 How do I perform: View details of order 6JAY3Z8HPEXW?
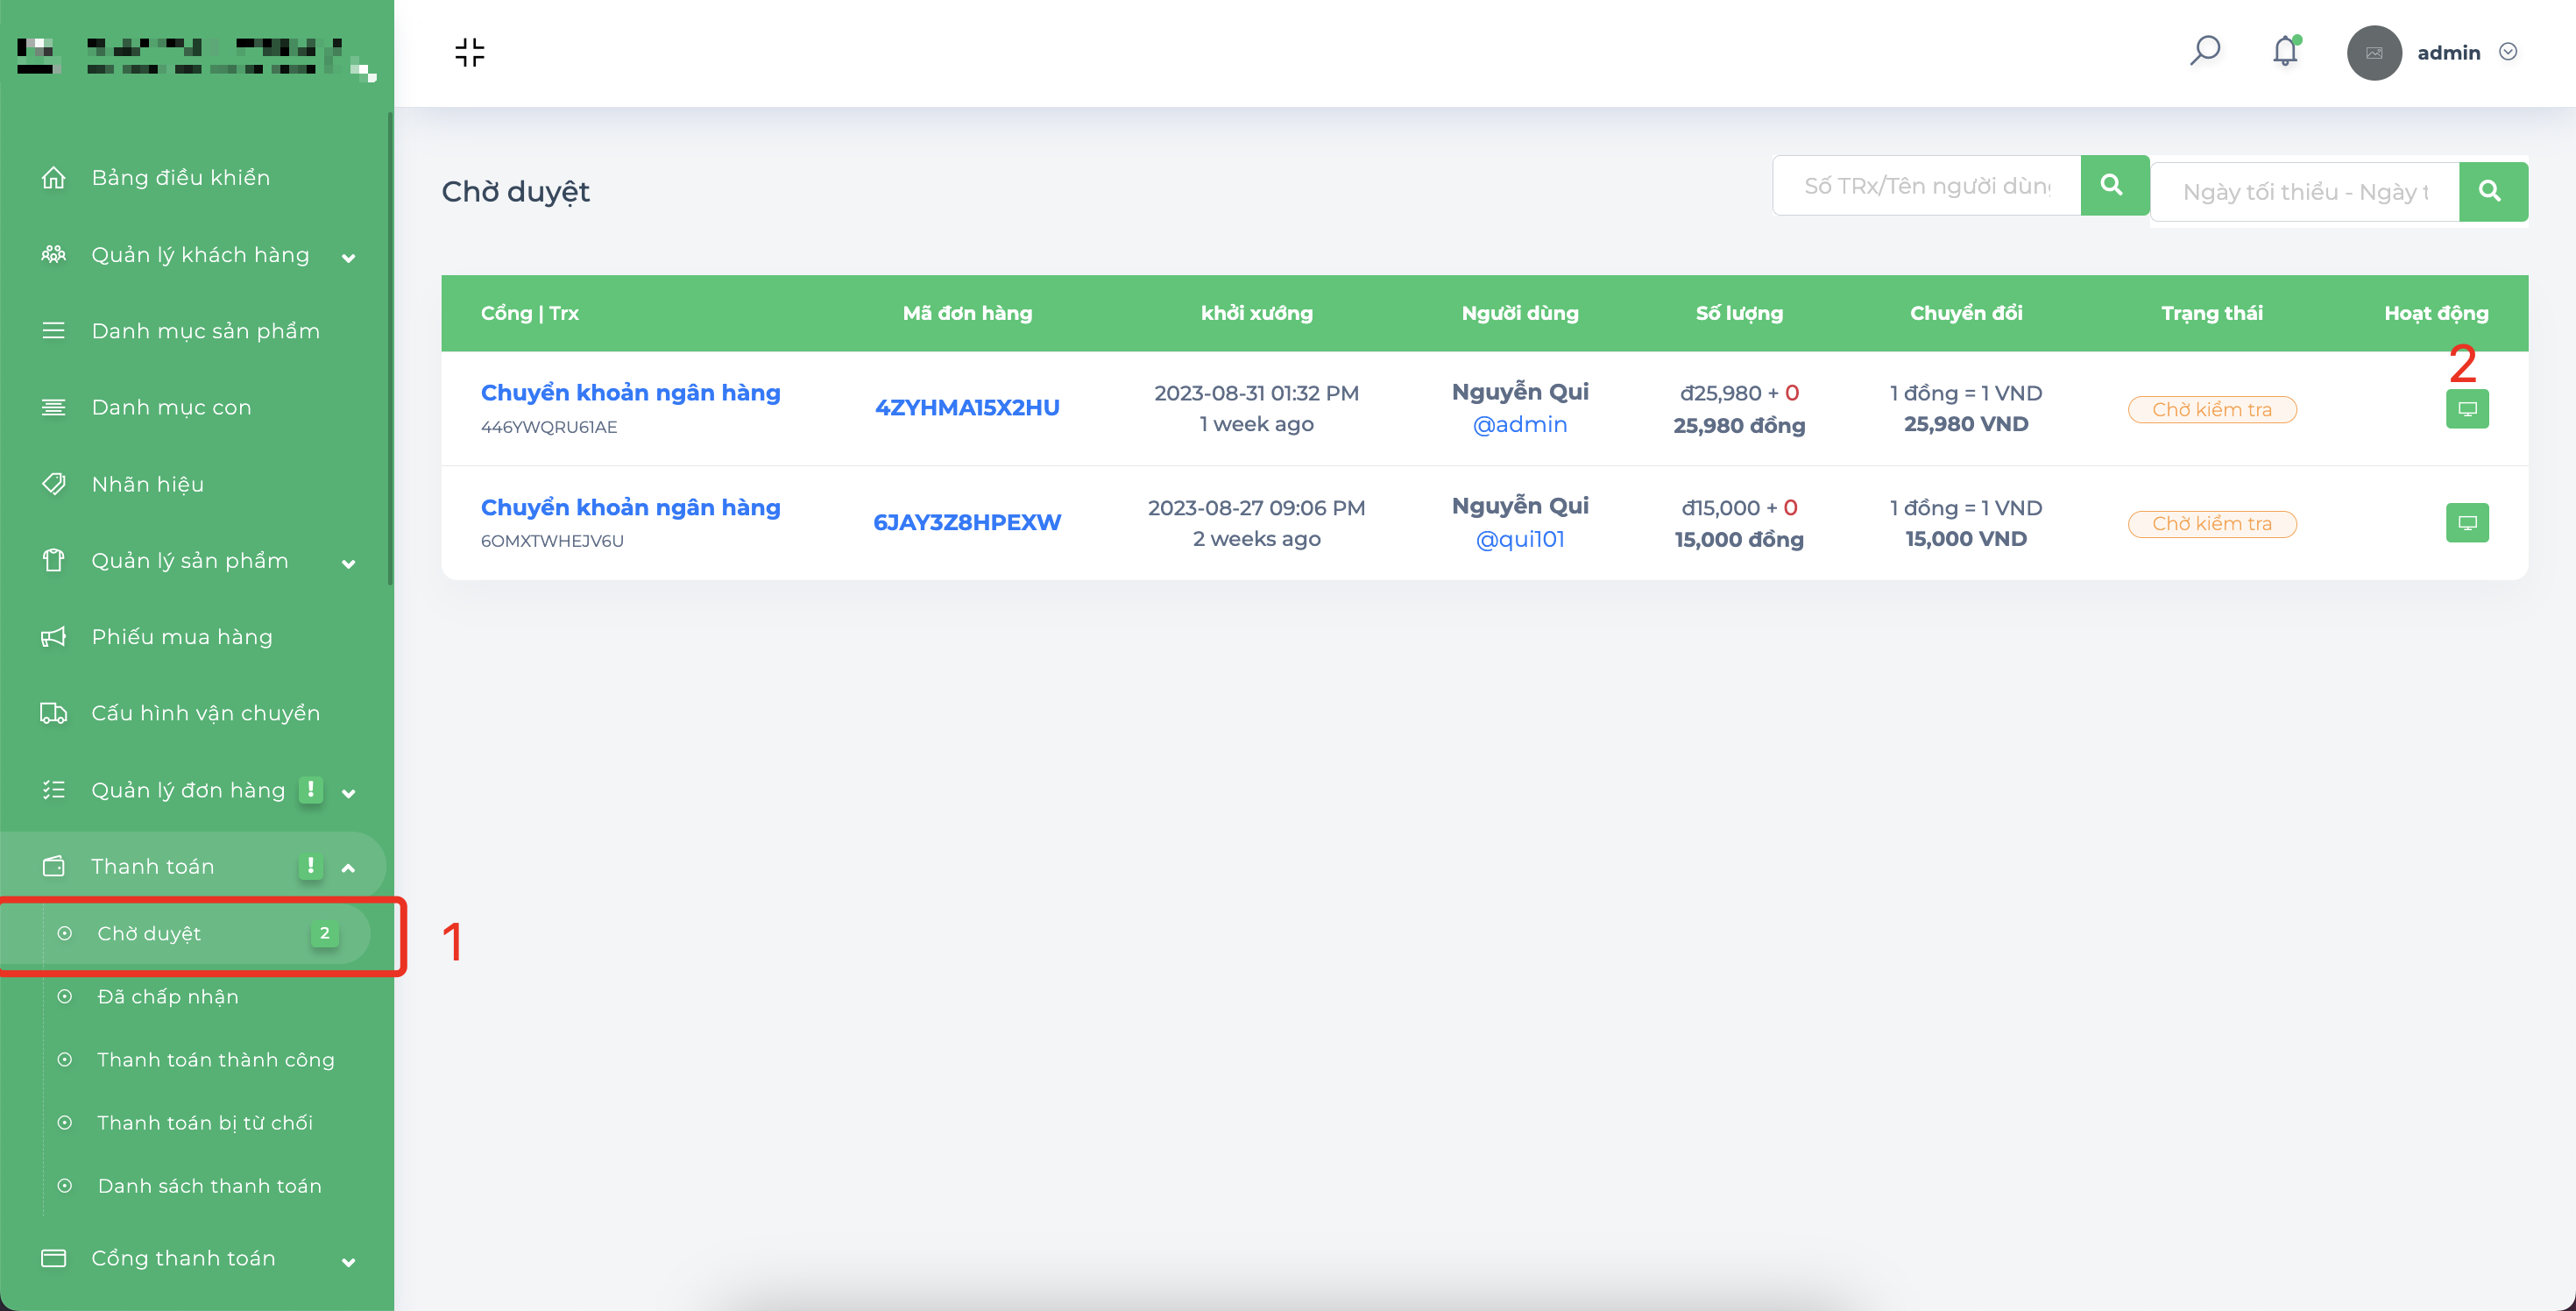click(x=2467, y=522)
